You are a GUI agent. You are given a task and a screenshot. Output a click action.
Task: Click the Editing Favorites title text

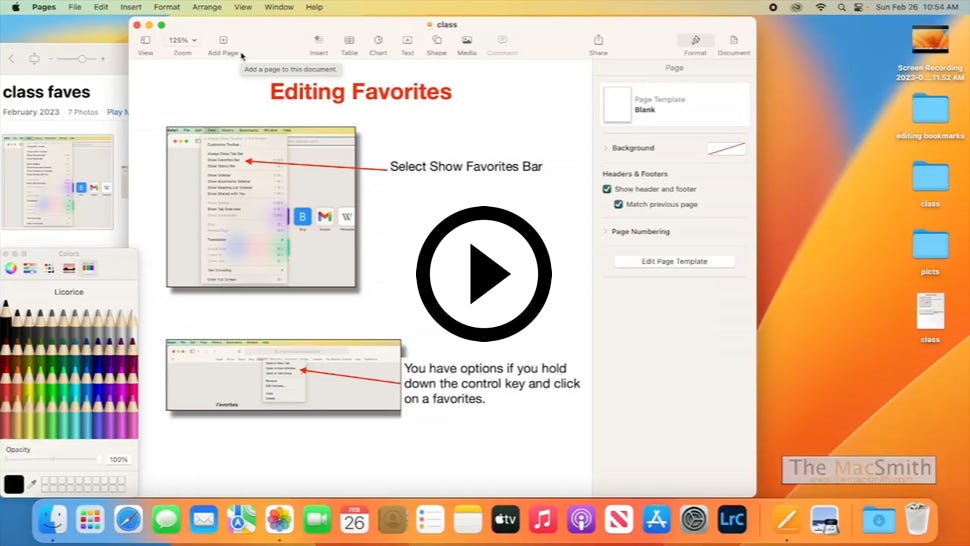(361, 92)
